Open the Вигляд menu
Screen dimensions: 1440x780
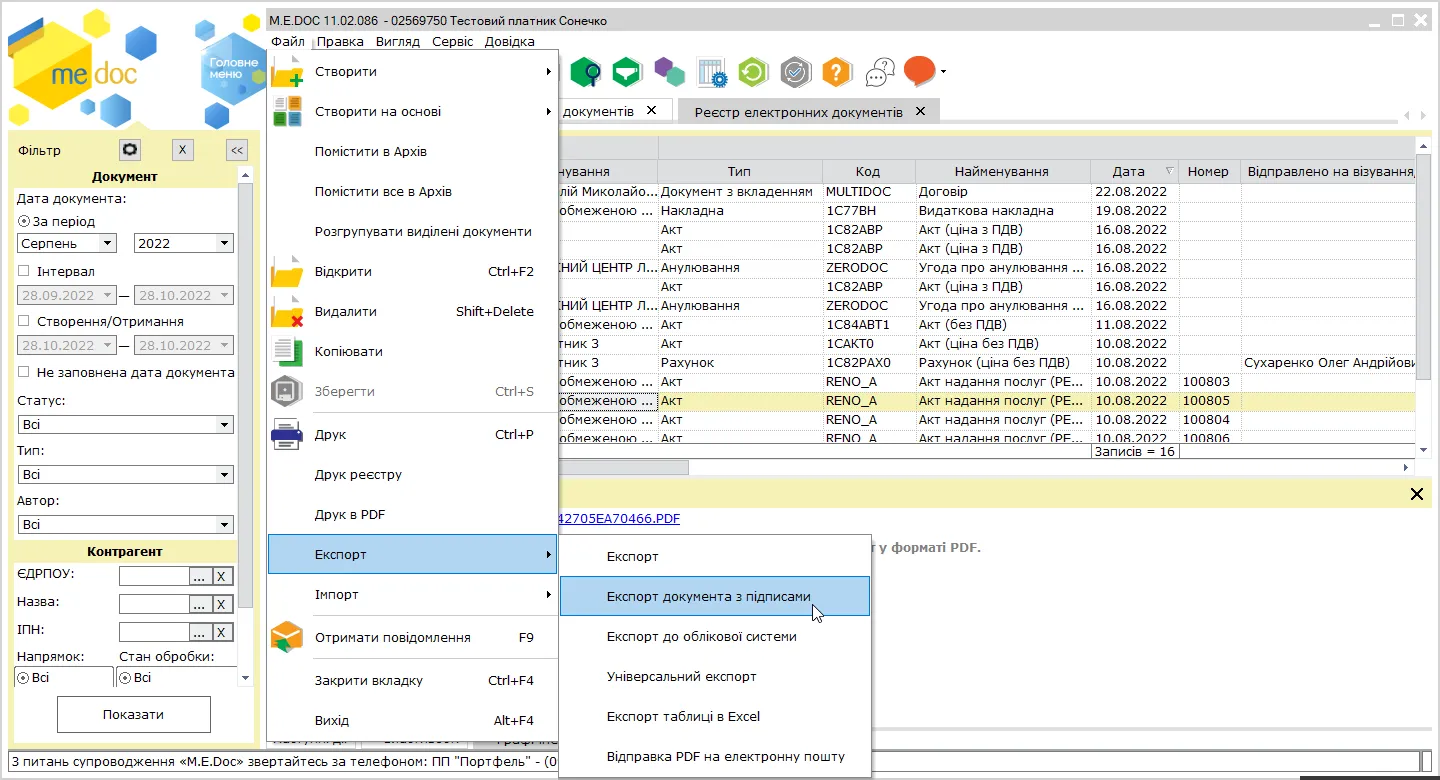tap(397, 42)
